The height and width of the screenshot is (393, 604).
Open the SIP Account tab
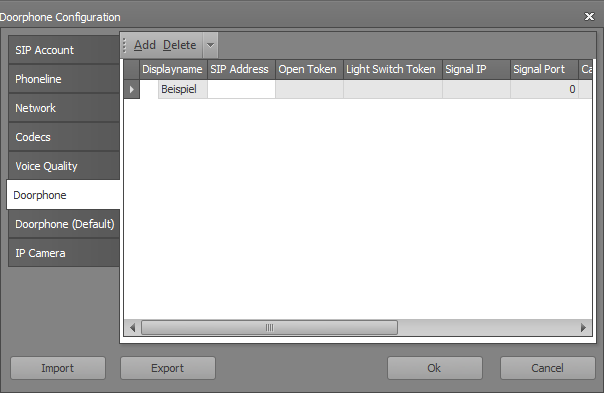point(64,50)
